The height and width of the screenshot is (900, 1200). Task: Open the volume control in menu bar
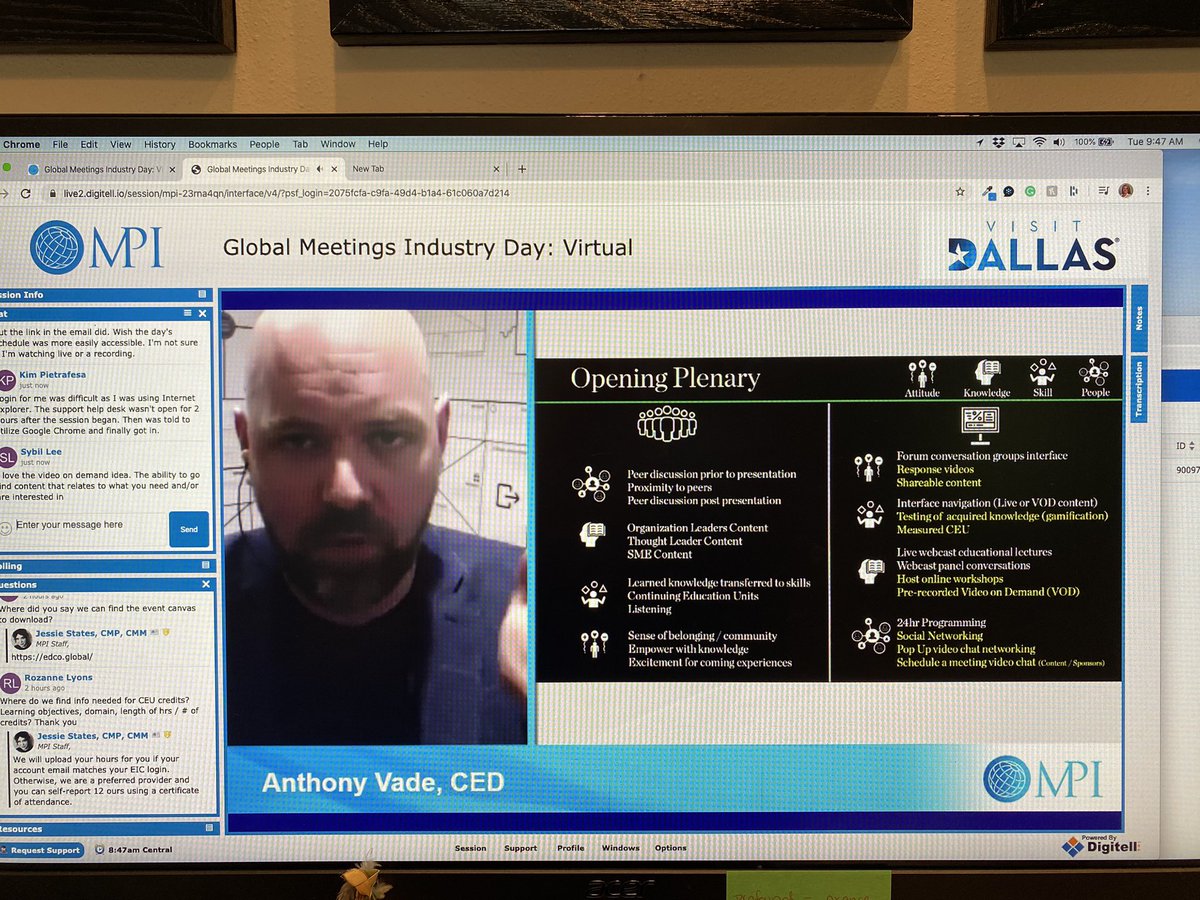pyautogui.click(x=1060, y=143)
